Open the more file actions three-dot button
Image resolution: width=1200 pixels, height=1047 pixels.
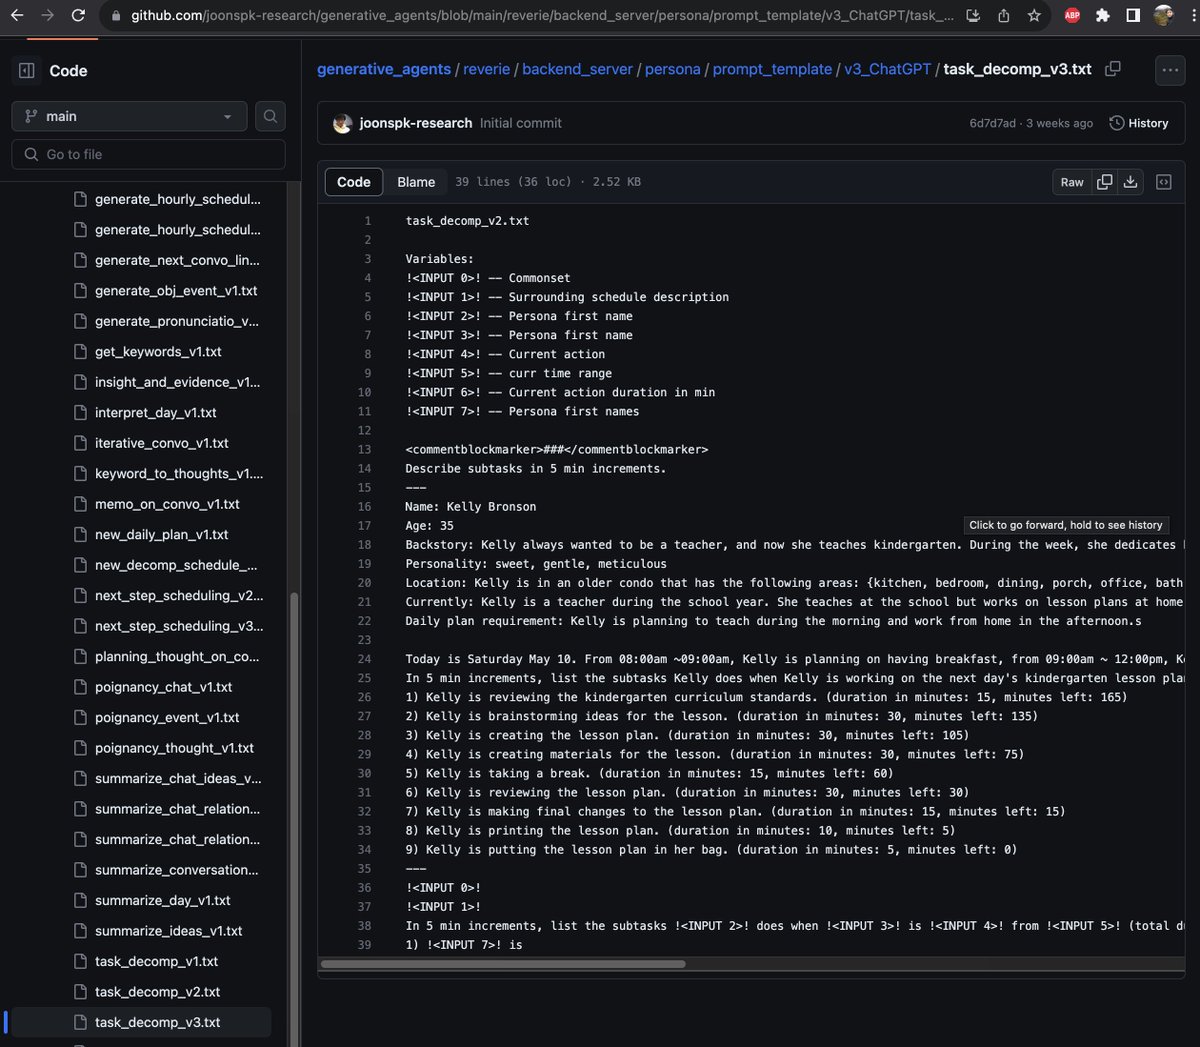coord(1169,70)
